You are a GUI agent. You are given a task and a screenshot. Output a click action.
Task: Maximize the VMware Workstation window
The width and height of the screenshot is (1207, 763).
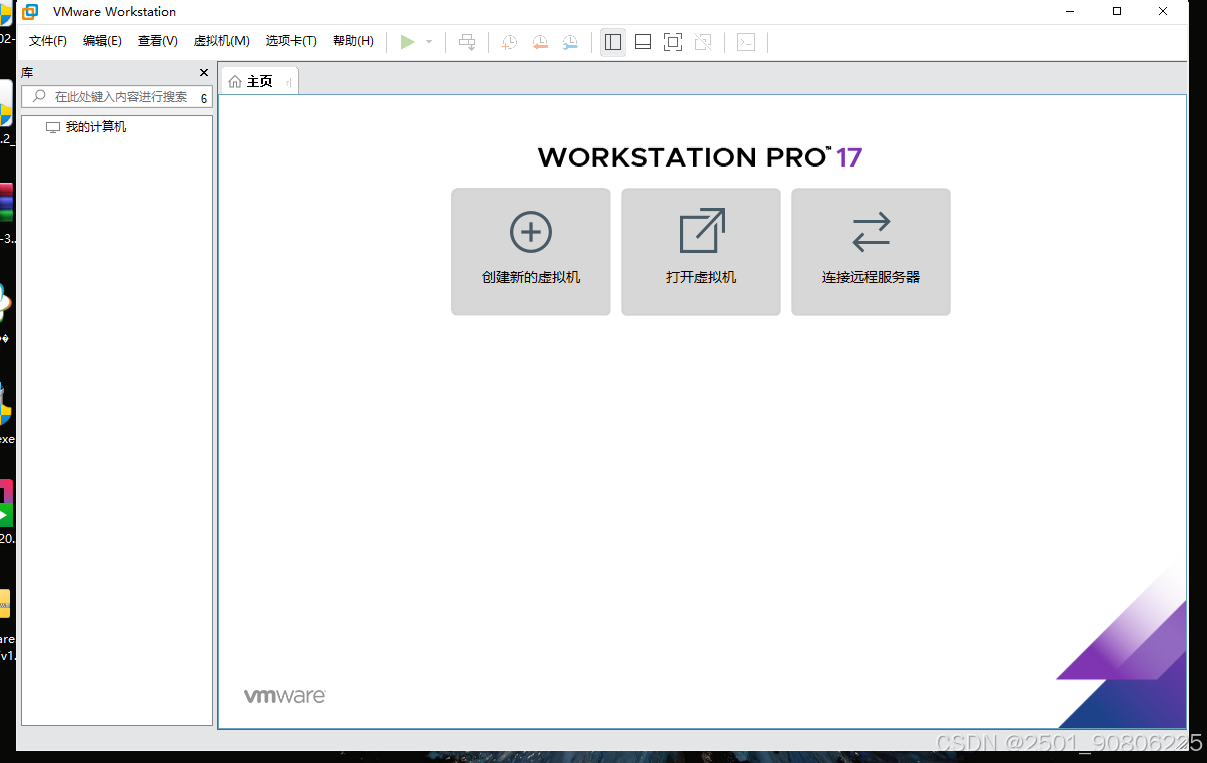(1117, 12)
